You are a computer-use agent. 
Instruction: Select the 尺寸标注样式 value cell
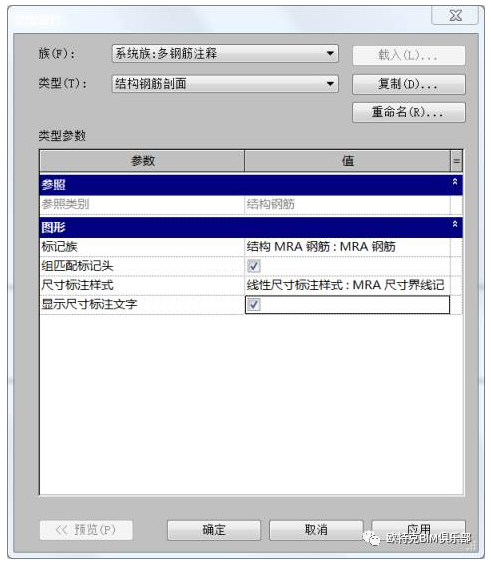pos(347,285)
